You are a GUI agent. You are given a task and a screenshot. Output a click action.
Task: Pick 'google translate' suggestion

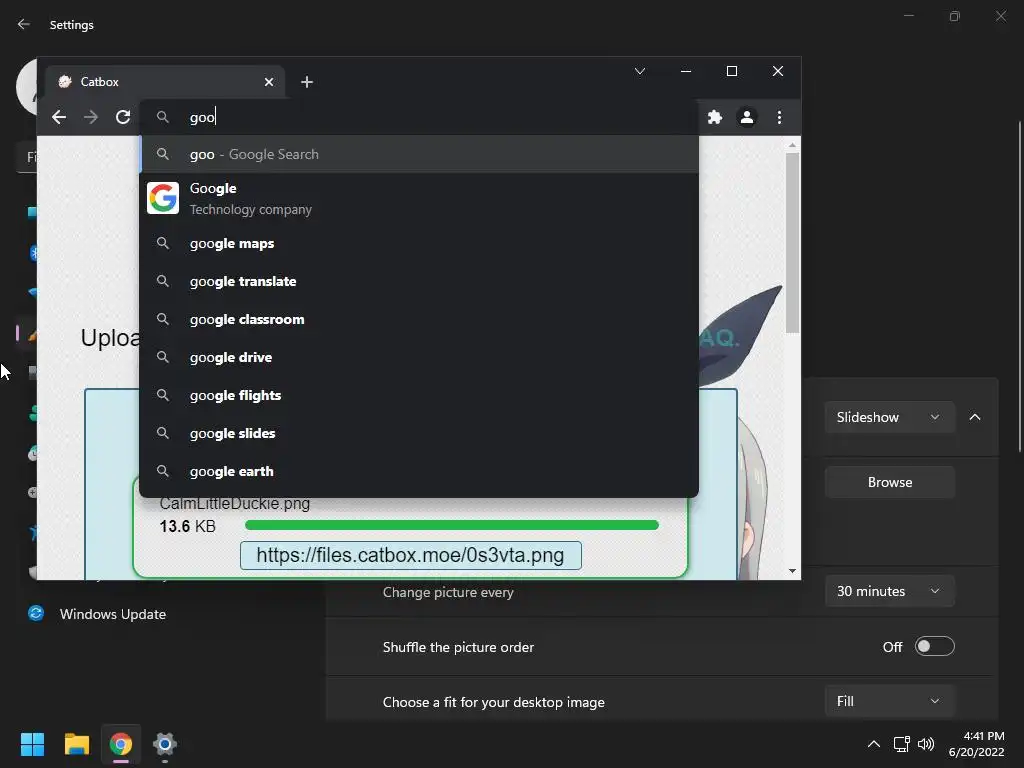[419, 281]
